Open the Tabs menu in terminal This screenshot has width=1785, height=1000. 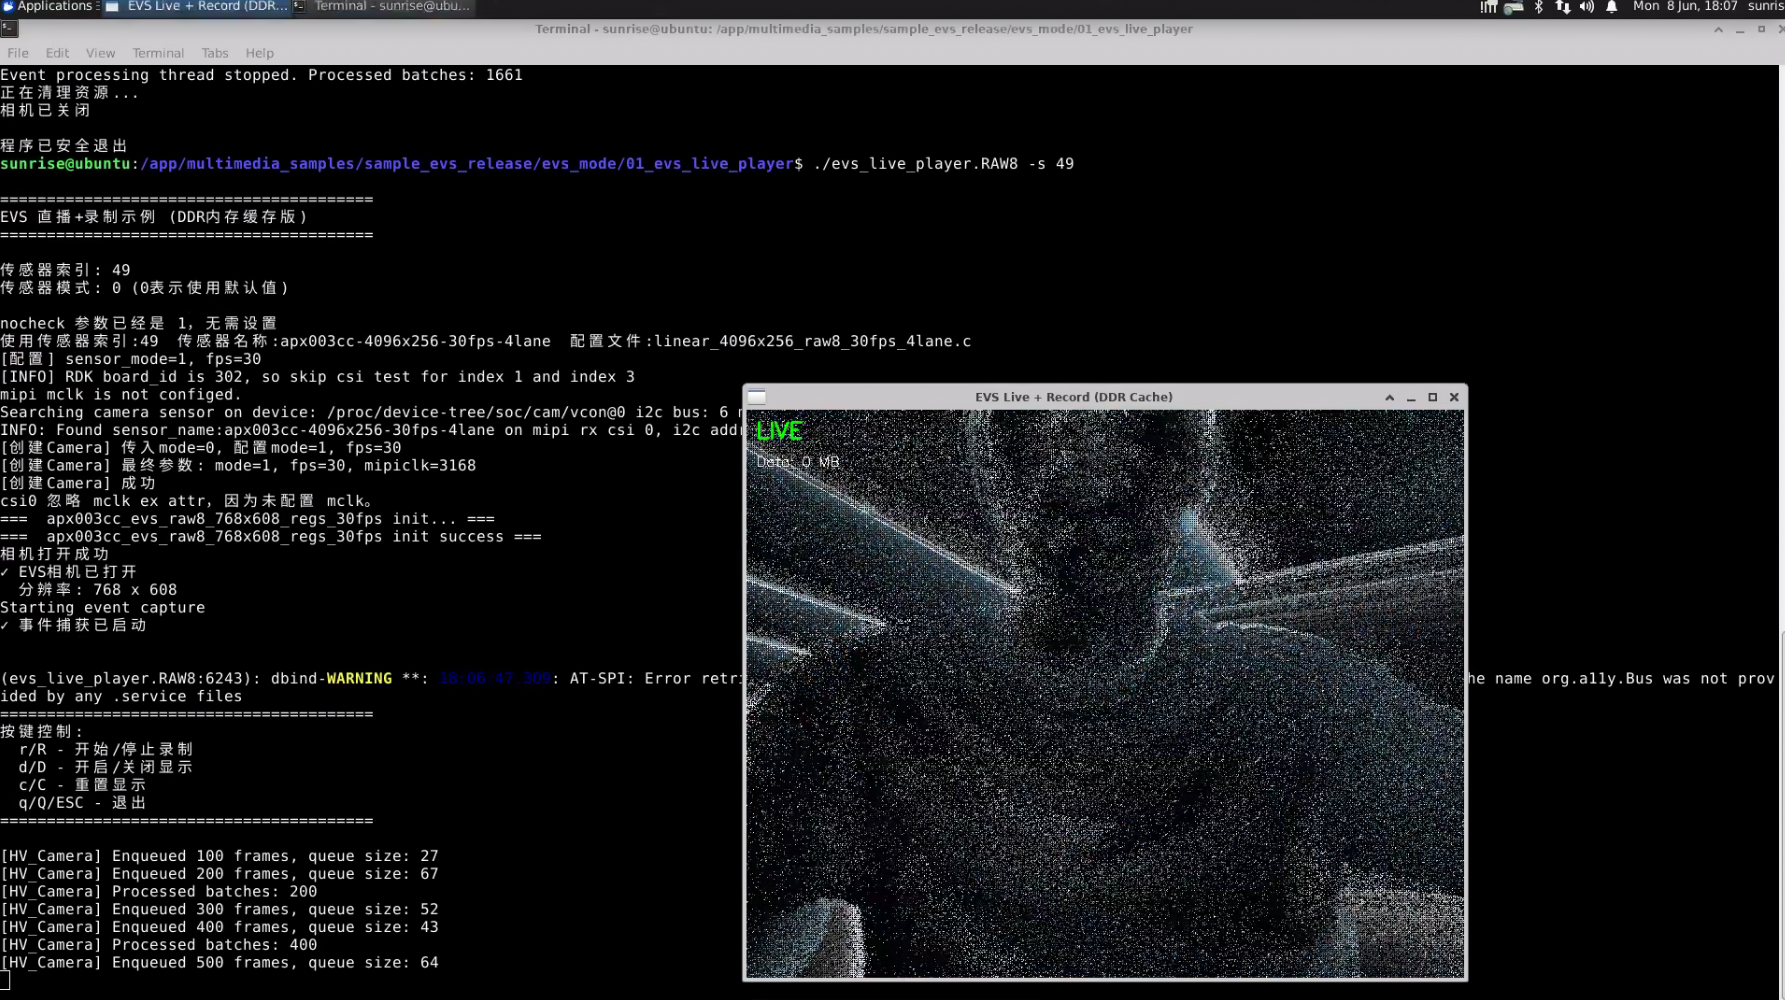[x=214, y=53]
